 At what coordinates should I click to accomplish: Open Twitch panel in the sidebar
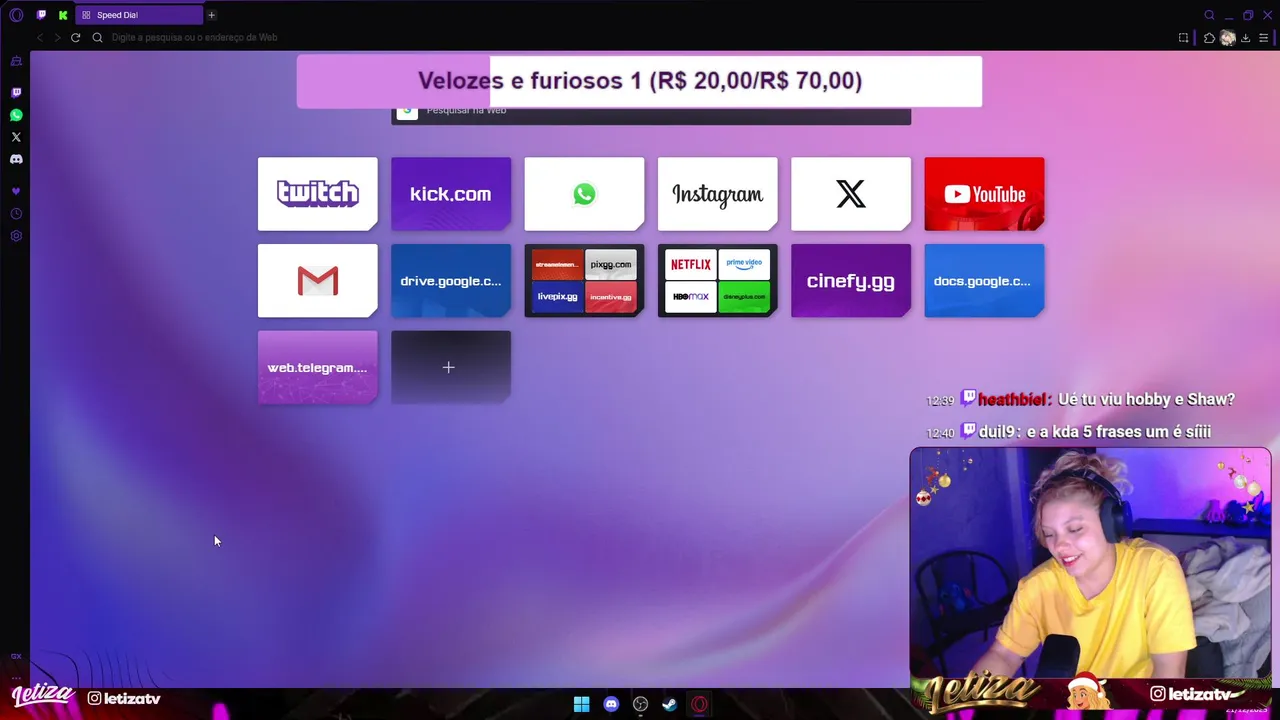pyautogui.click(x=16, y=93)
